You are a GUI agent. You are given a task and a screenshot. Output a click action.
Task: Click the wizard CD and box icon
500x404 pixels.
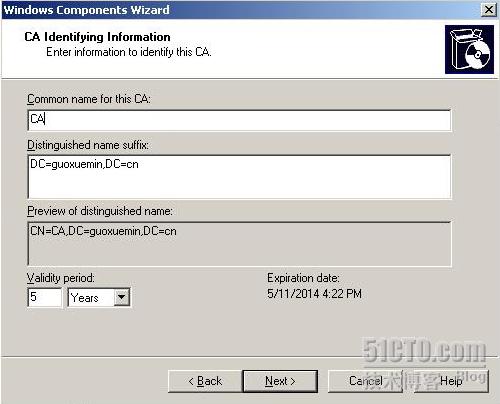469,49
